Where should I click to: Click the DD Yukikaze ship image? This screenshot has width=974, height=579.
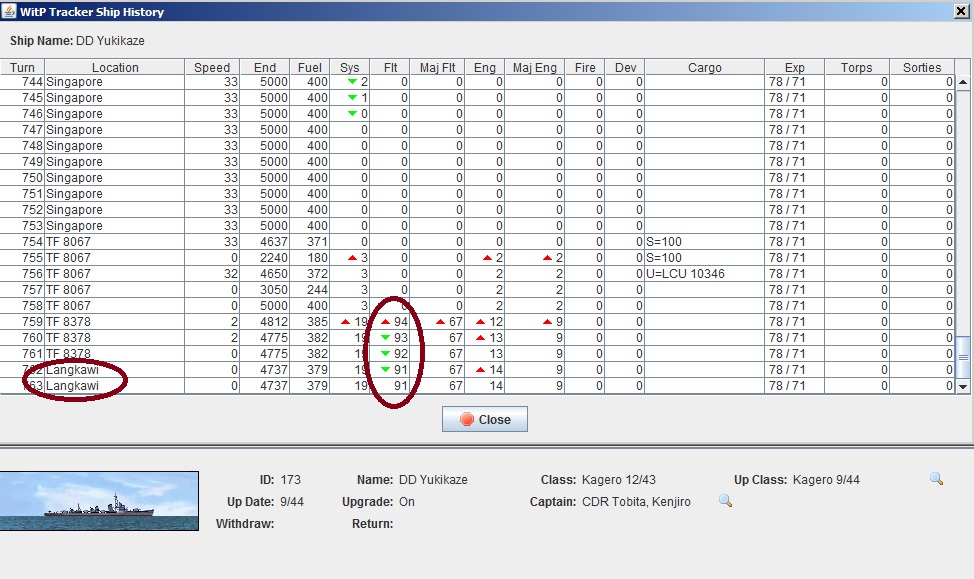coord(99,501)
